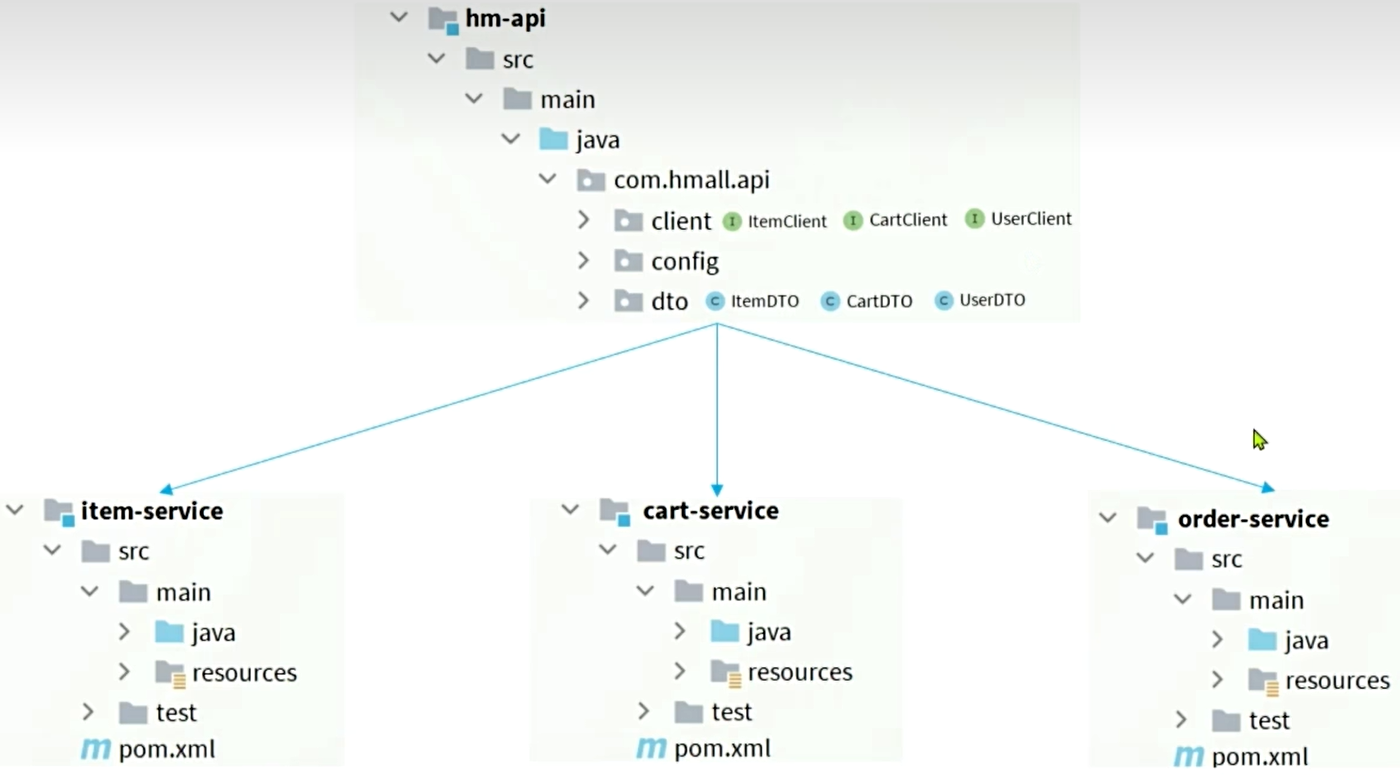Expand the java folder under item-service

click(x=124, y=631)
